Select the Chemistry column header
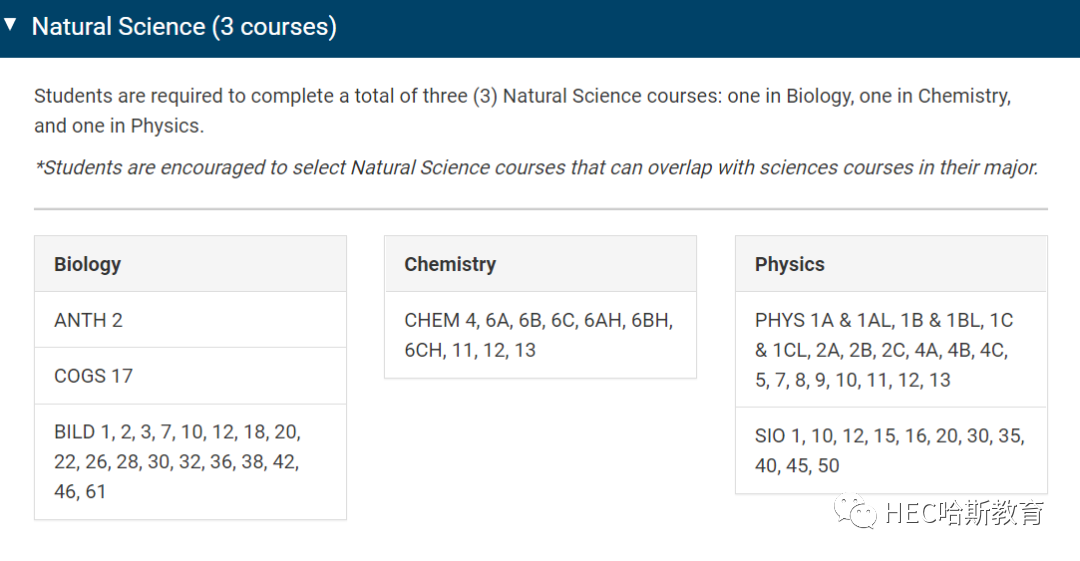 click(x=540, y=264)
